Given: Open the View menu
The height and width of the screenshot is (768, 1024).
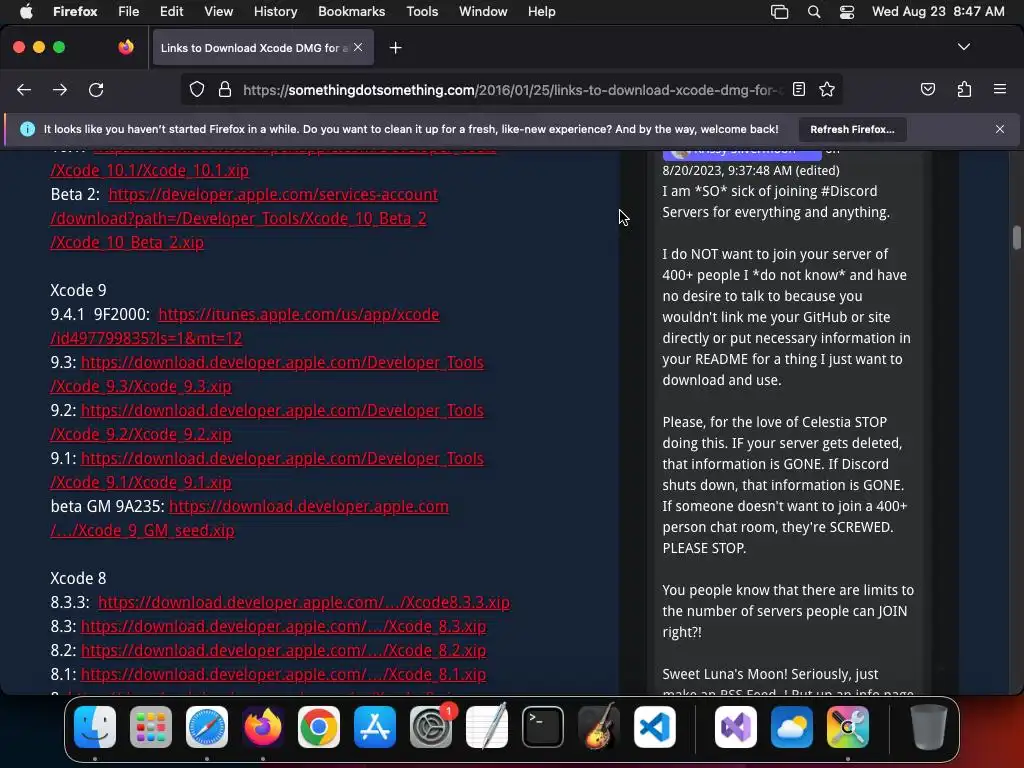Looking at the screenshot, I should coord(218,12).
